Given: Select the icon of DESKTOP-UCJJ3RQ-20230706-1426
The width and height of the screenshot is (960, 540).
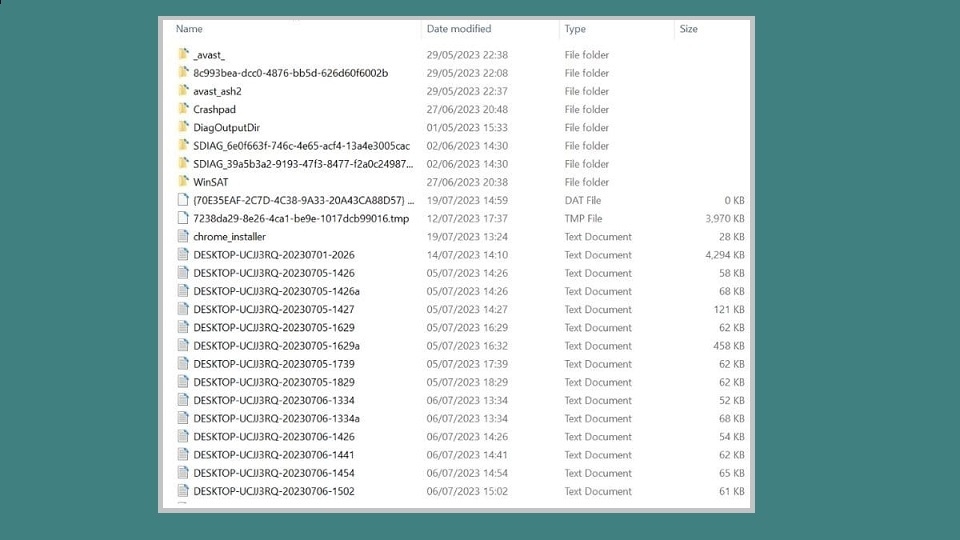Looking at the screenshot, I should tap(183, 436).
